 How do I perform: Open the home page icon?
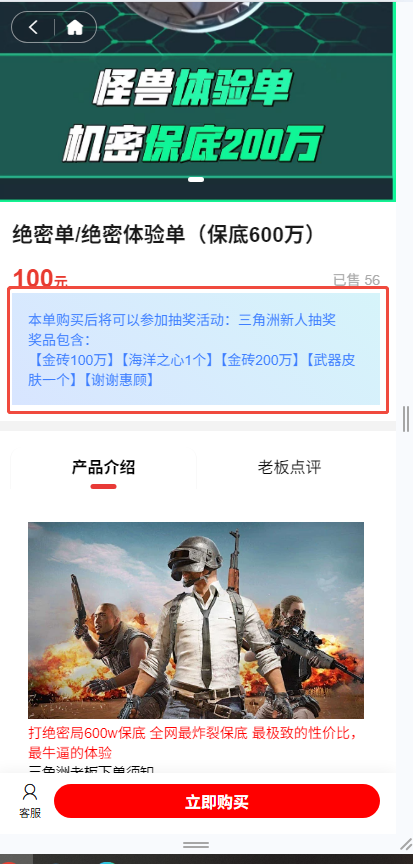tap(74, 27)
